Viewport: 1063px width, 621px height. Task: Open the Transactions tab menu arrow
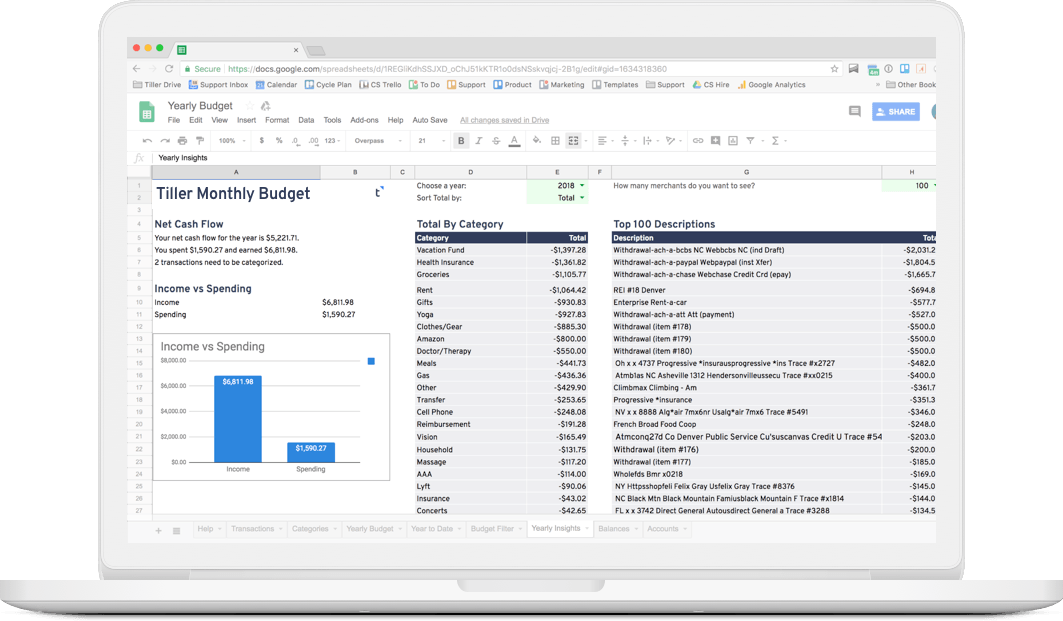click(280, 529)
